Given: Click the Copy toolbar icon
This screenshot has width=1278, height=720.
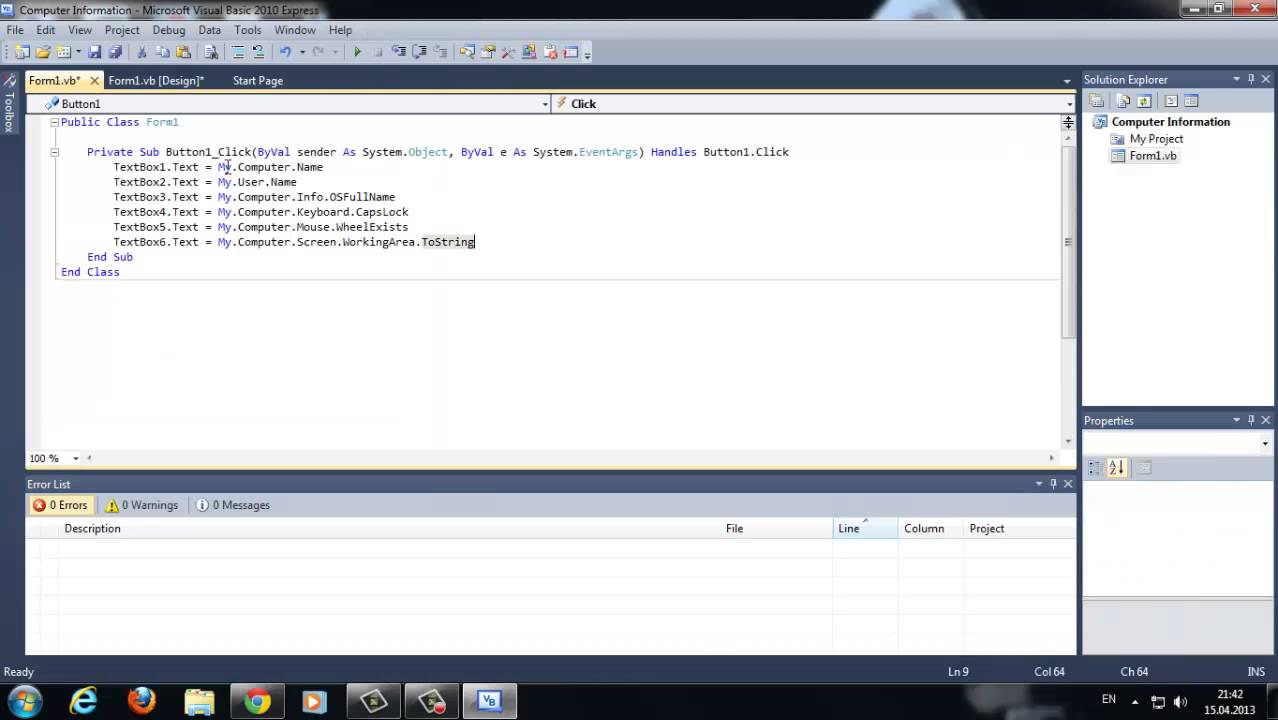Looking at the screenshot, I should [163, 52].
